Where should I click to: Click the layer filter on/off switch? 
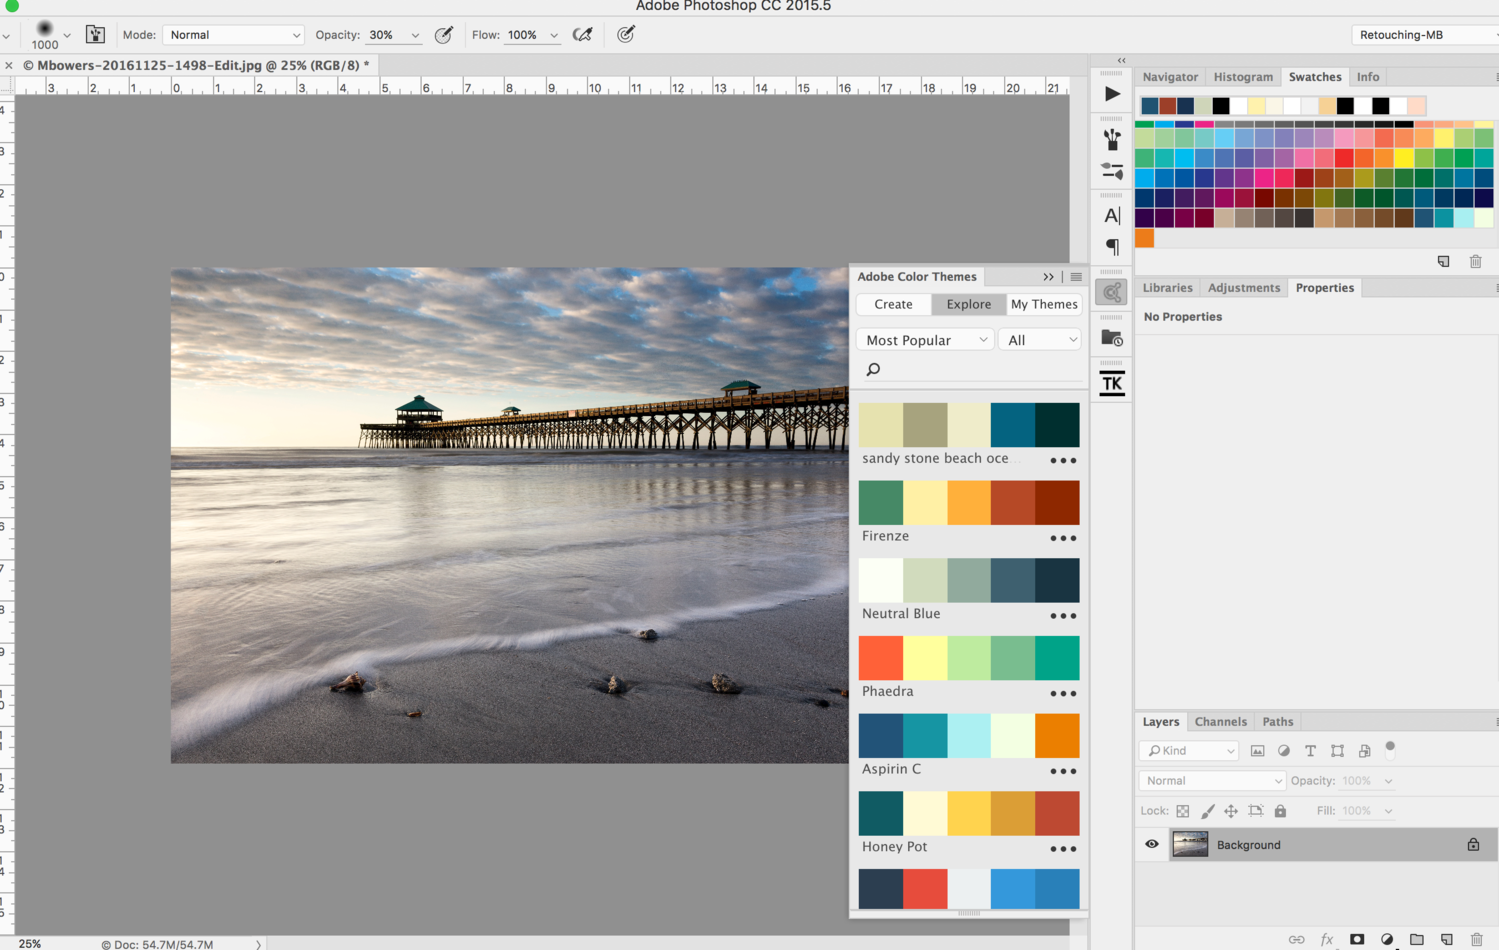(x=1390, y=748)
